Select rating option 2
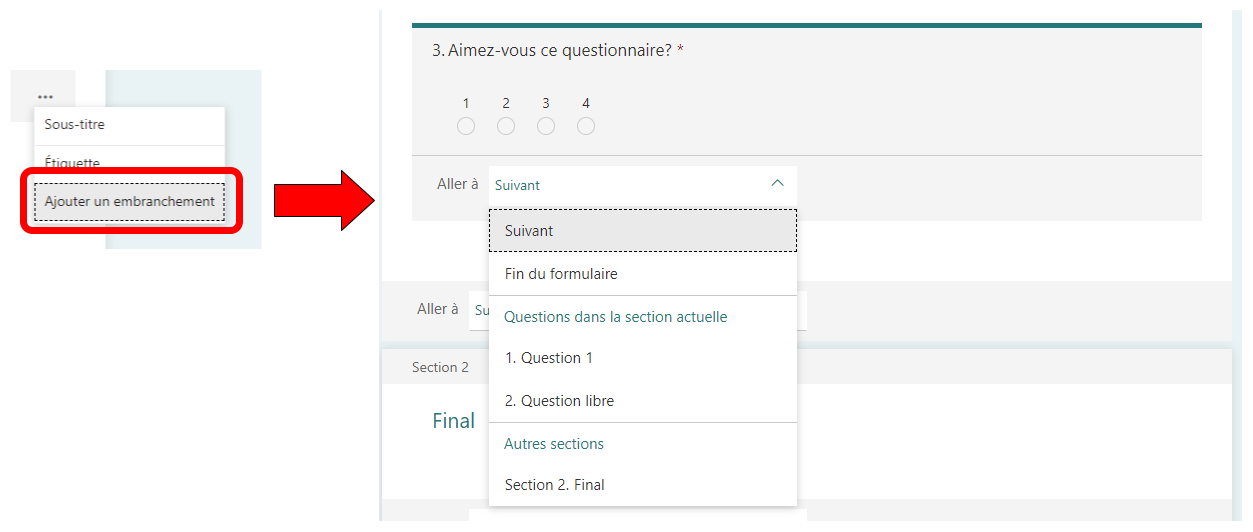This screenshot has height=532, width=1253. tap(506, 126)
